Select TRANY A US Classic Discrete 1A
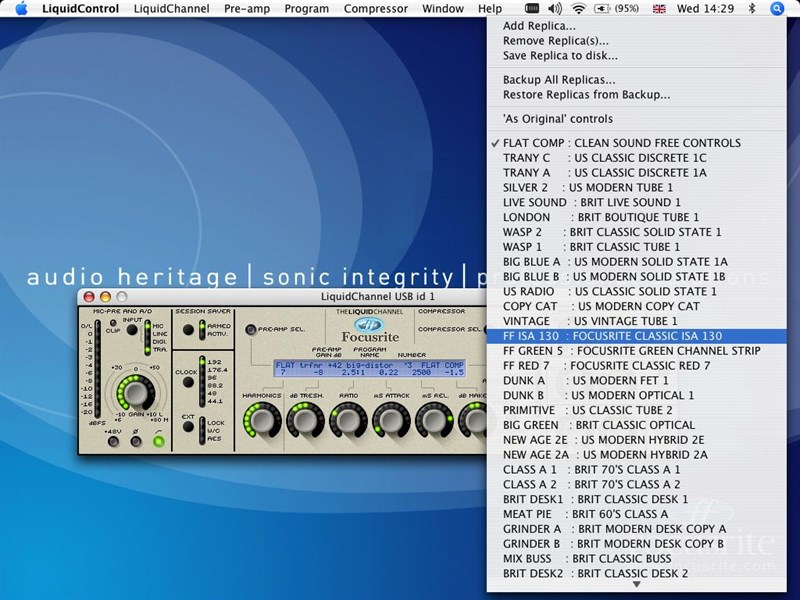This screenshot has height=600, width=800. tap(636, 172)
